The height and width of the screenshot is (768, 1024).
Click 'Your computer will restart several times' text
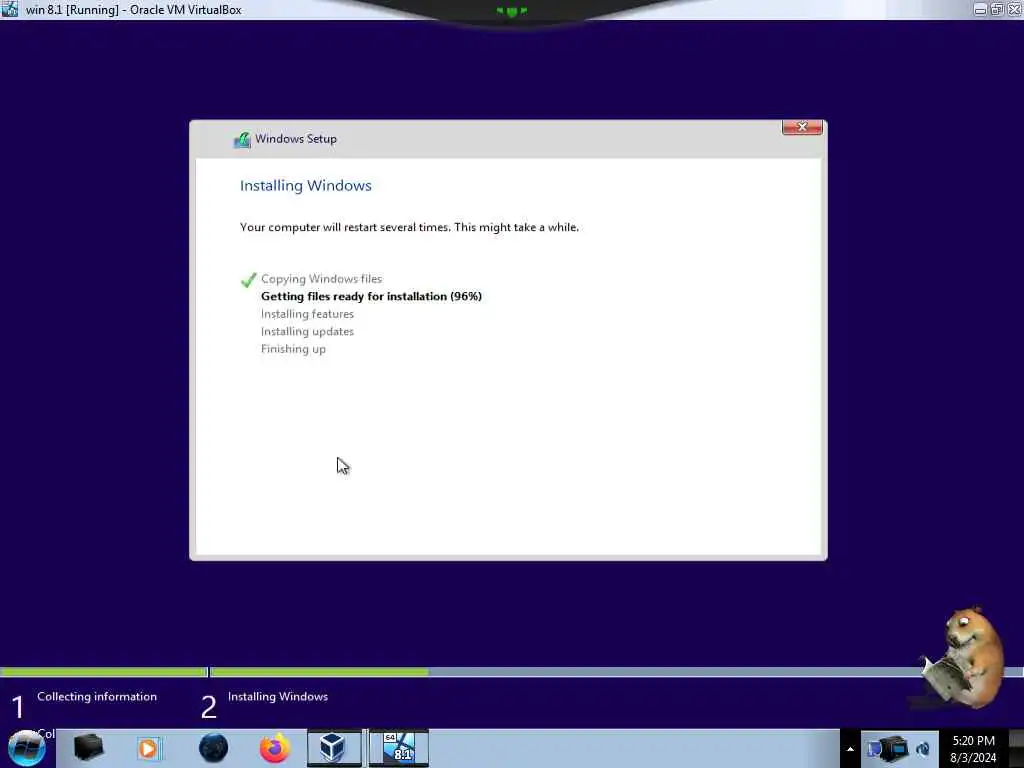coord(409,227)
